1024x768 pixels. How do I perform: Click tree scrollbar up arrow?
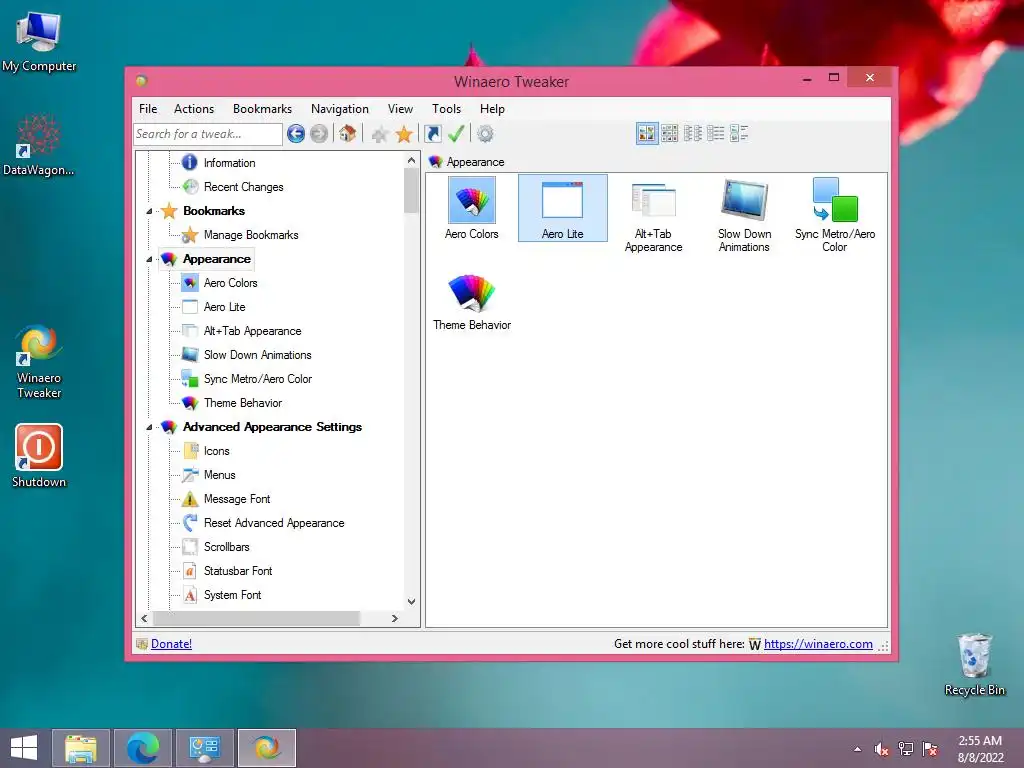[411, 160]
